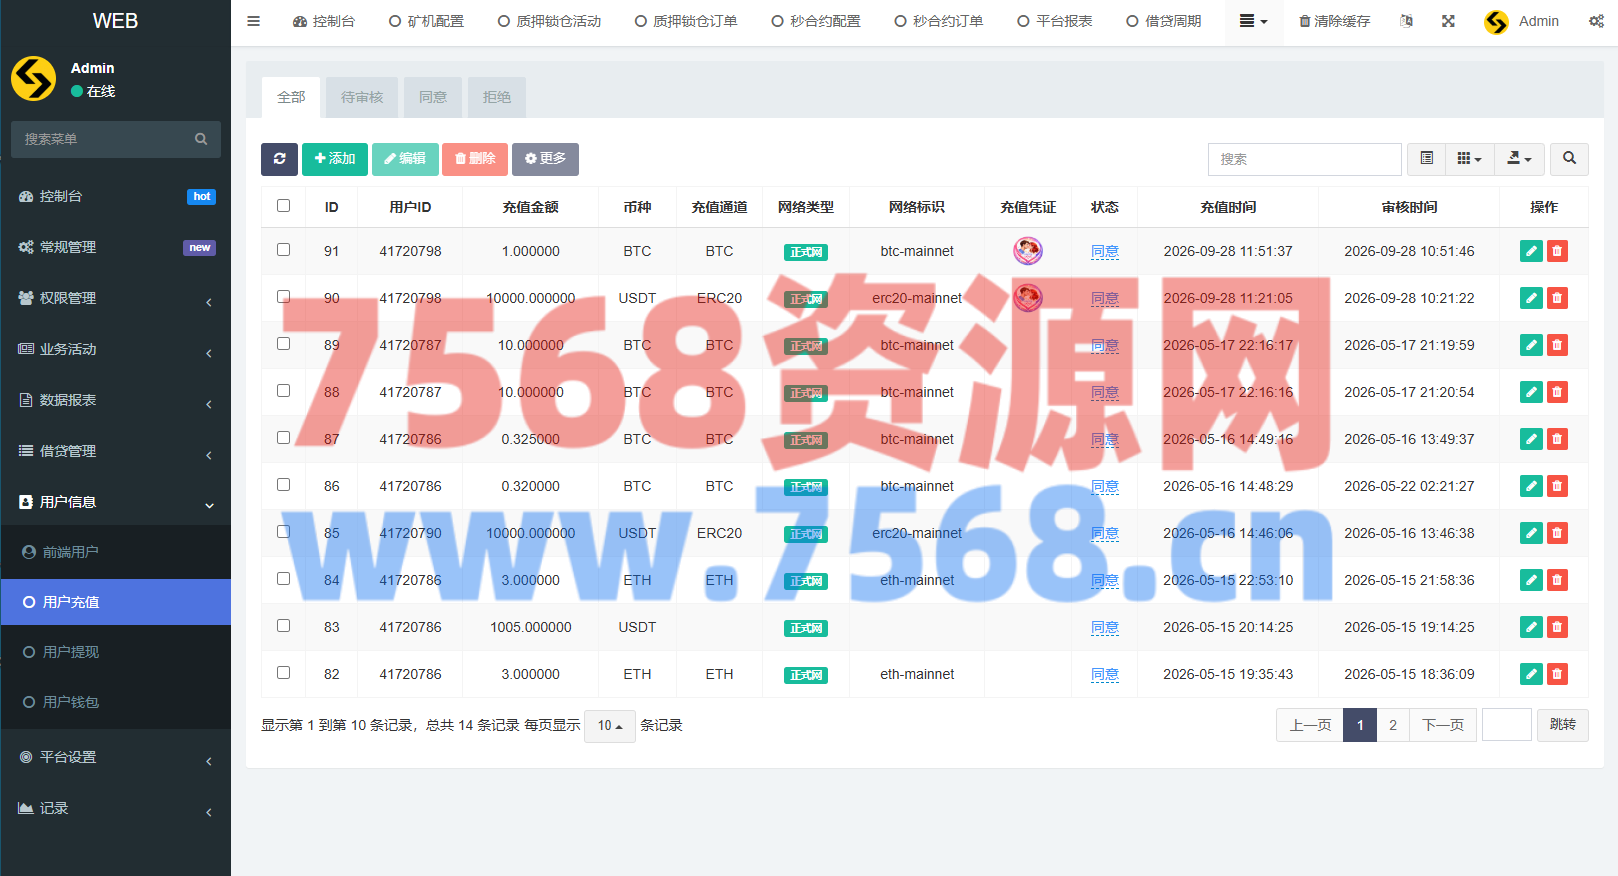The height and width of the screenshot is (876, 1618).
Task: Delete row 87 with red trash icon
Action: pyautogui.click(x=1557, y=439)
